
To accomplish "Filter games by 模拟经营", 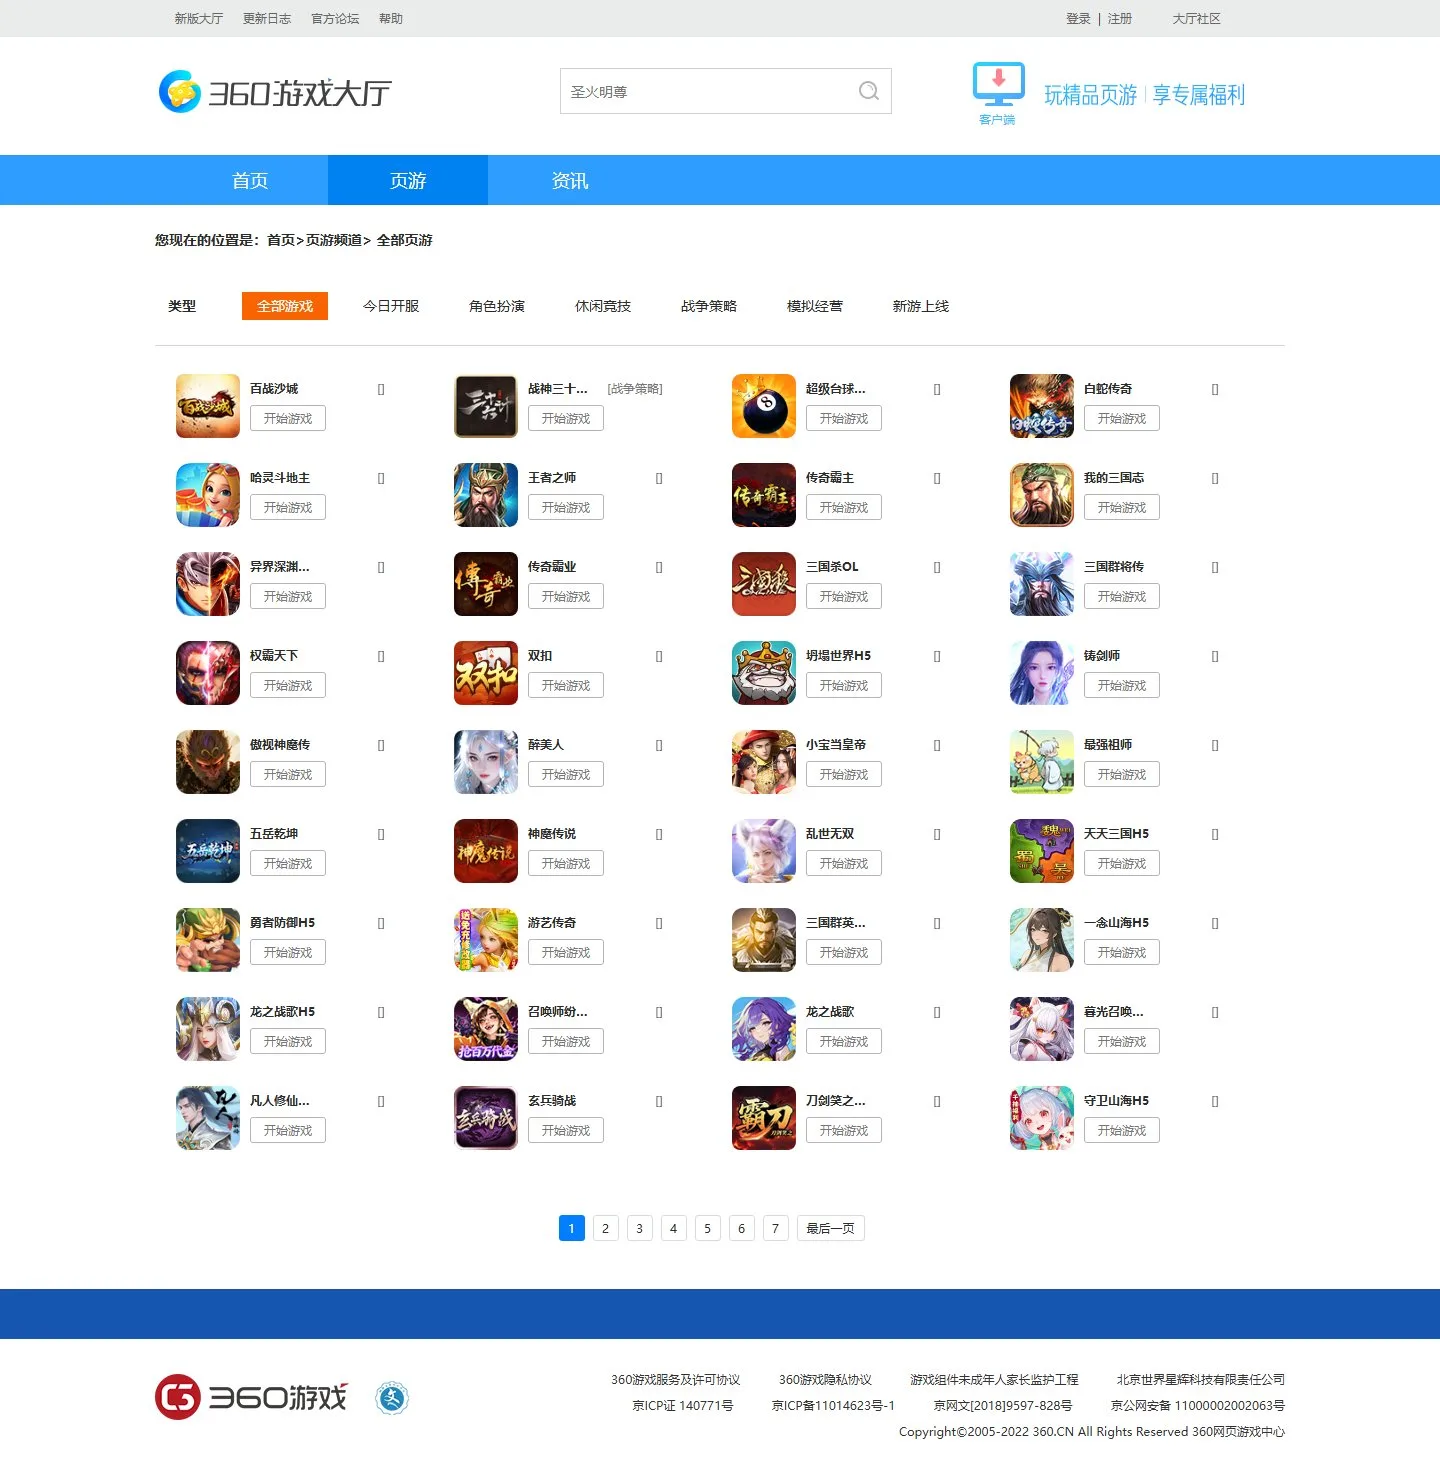I will (x=815, y=306).
